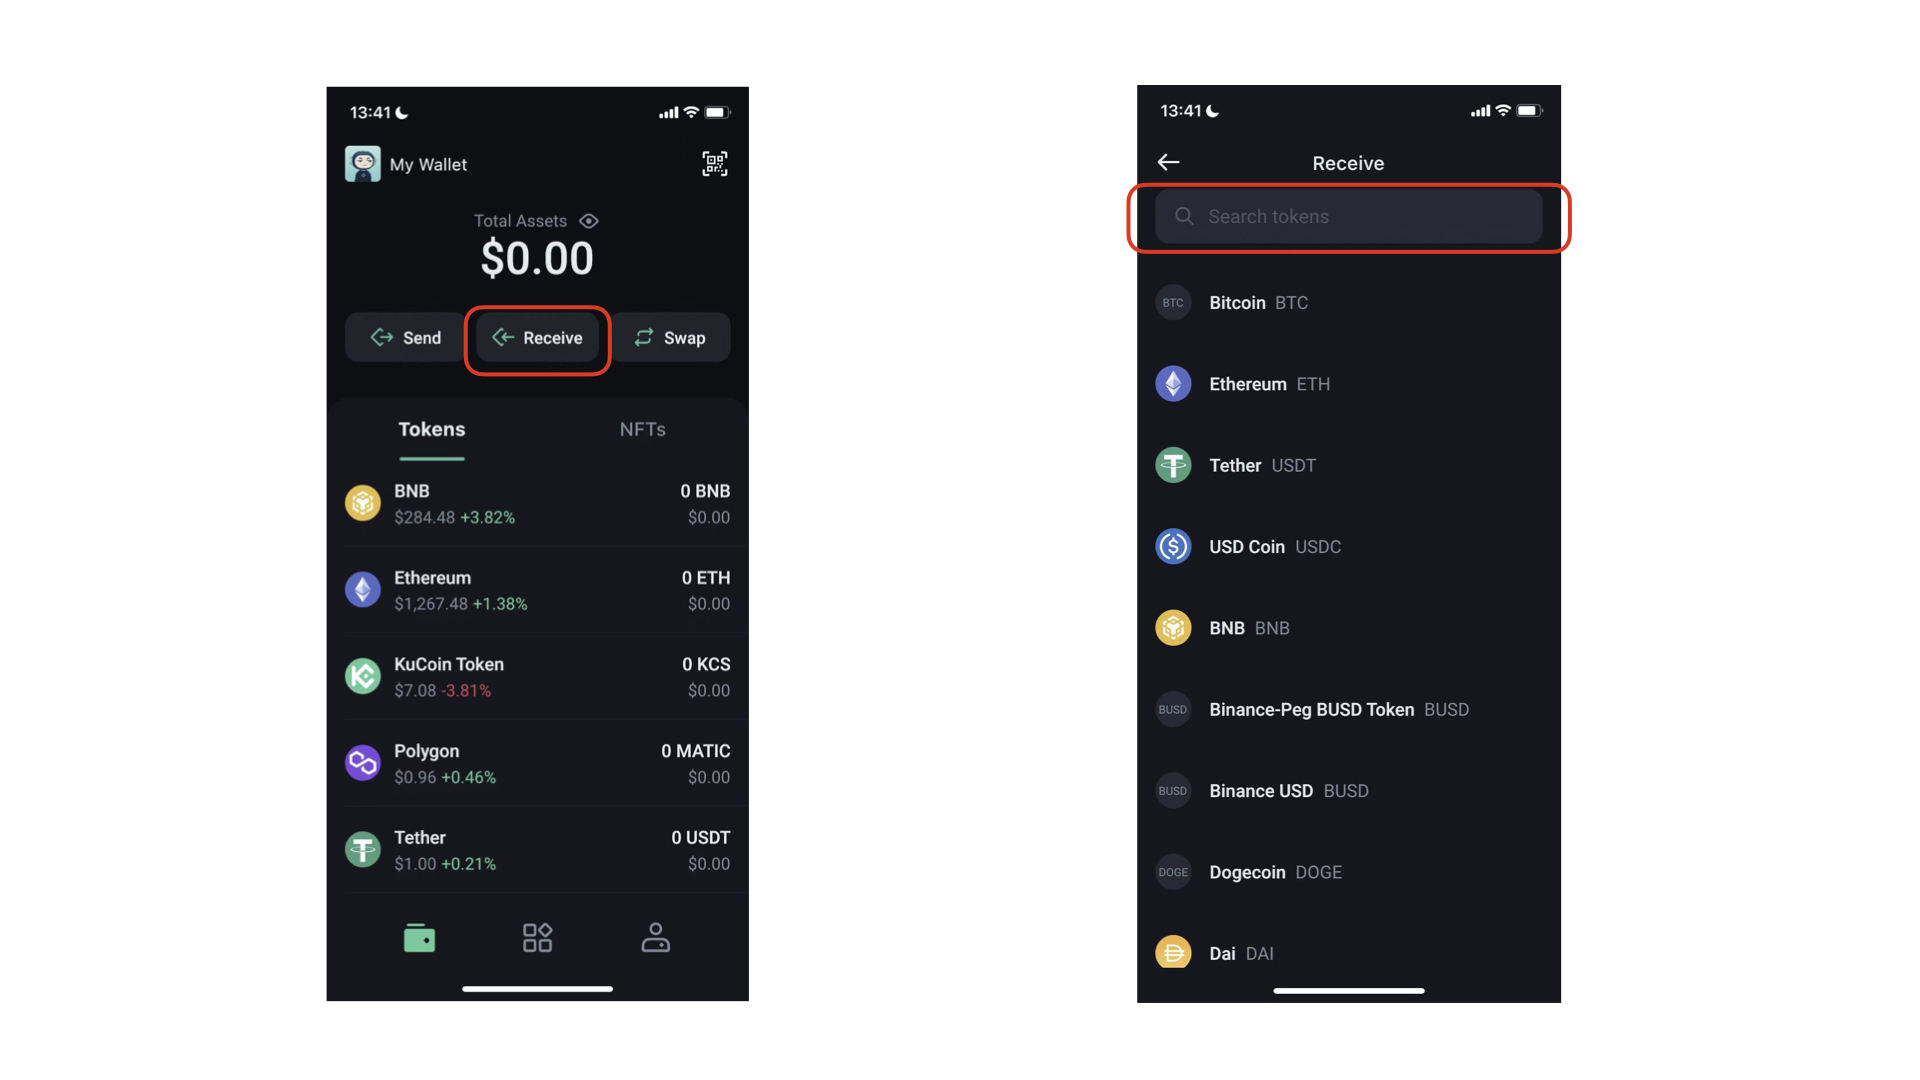1920x1080 pixels.
Task: Select the Tokens tab
Action: [431, 429]
